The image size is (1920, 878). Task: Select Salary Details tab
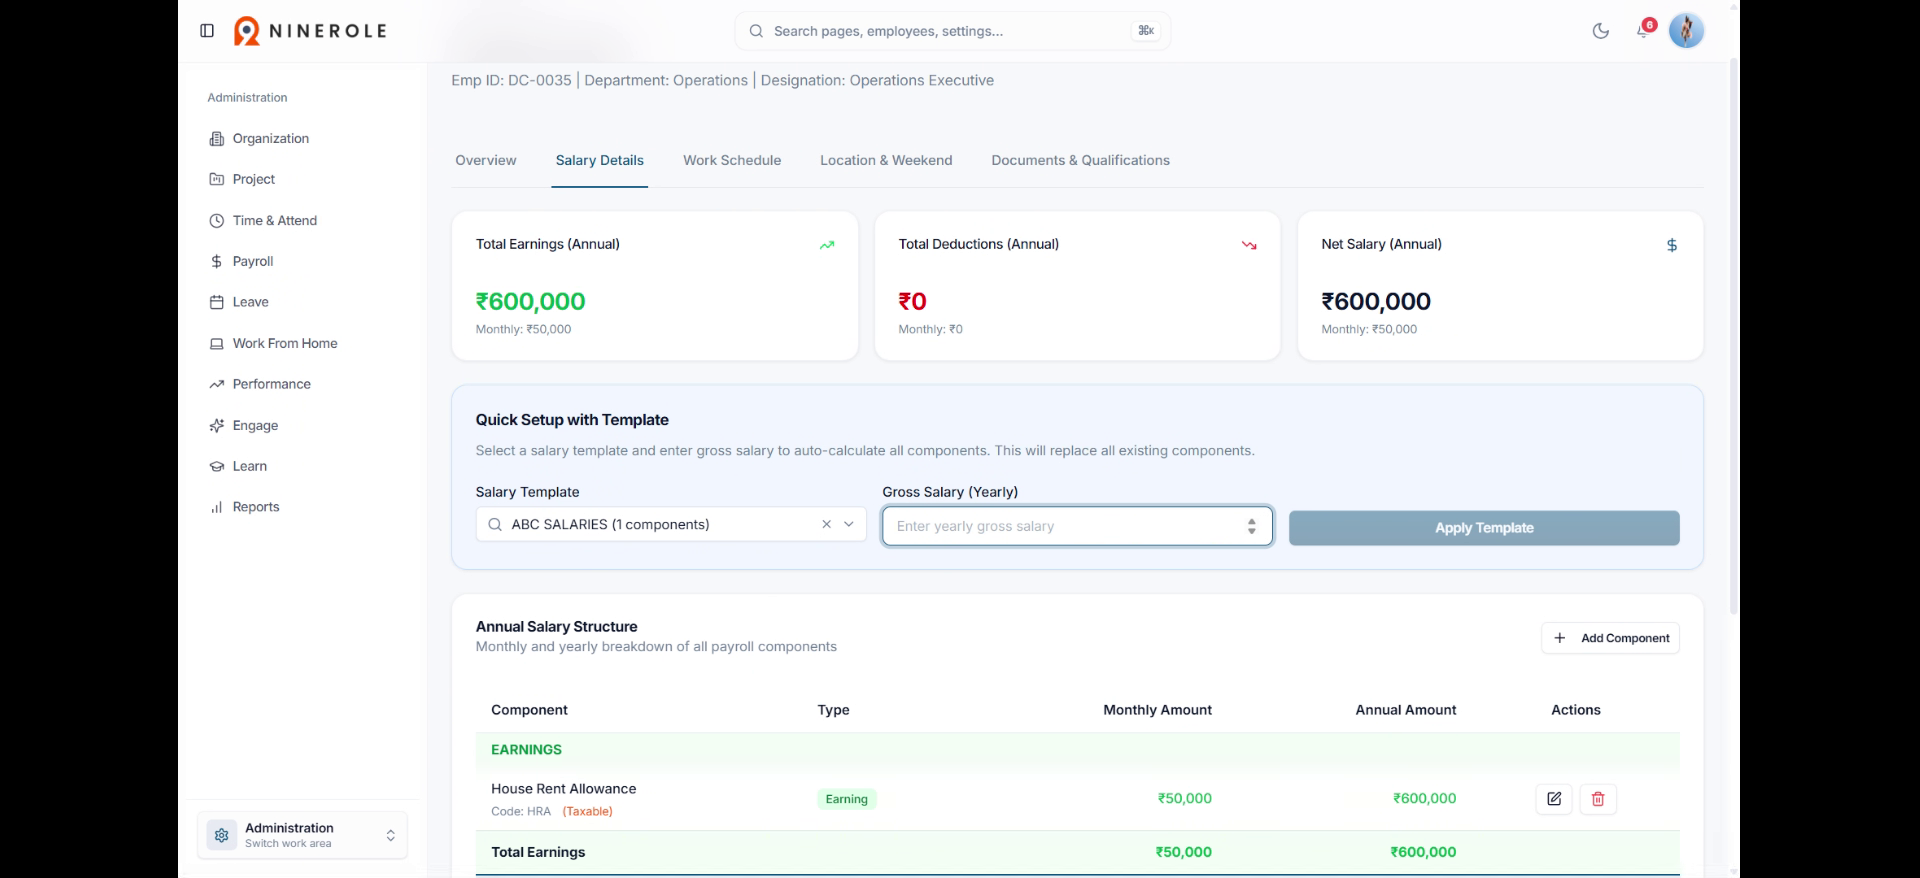tap(600, 160)
